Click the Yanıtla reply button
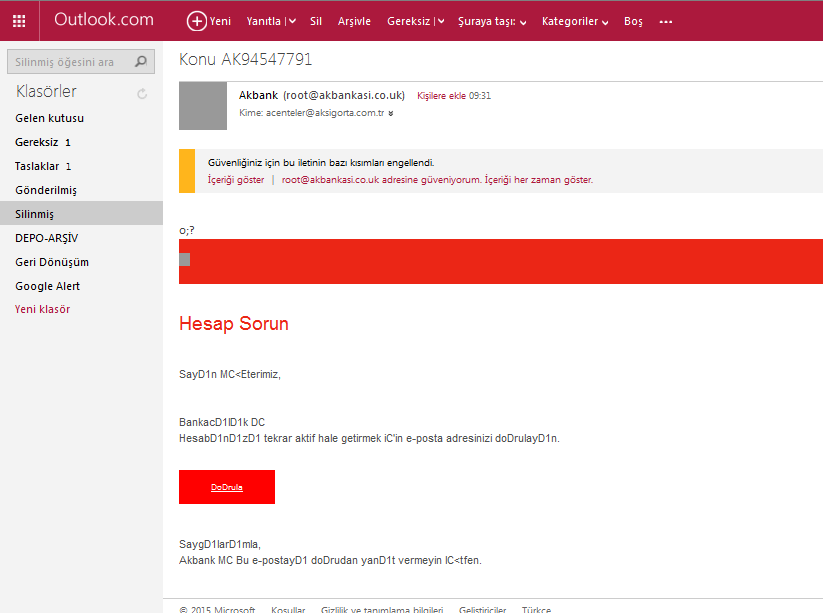The height and width of the screenshot is (613, 823). (x=263, y=22)
